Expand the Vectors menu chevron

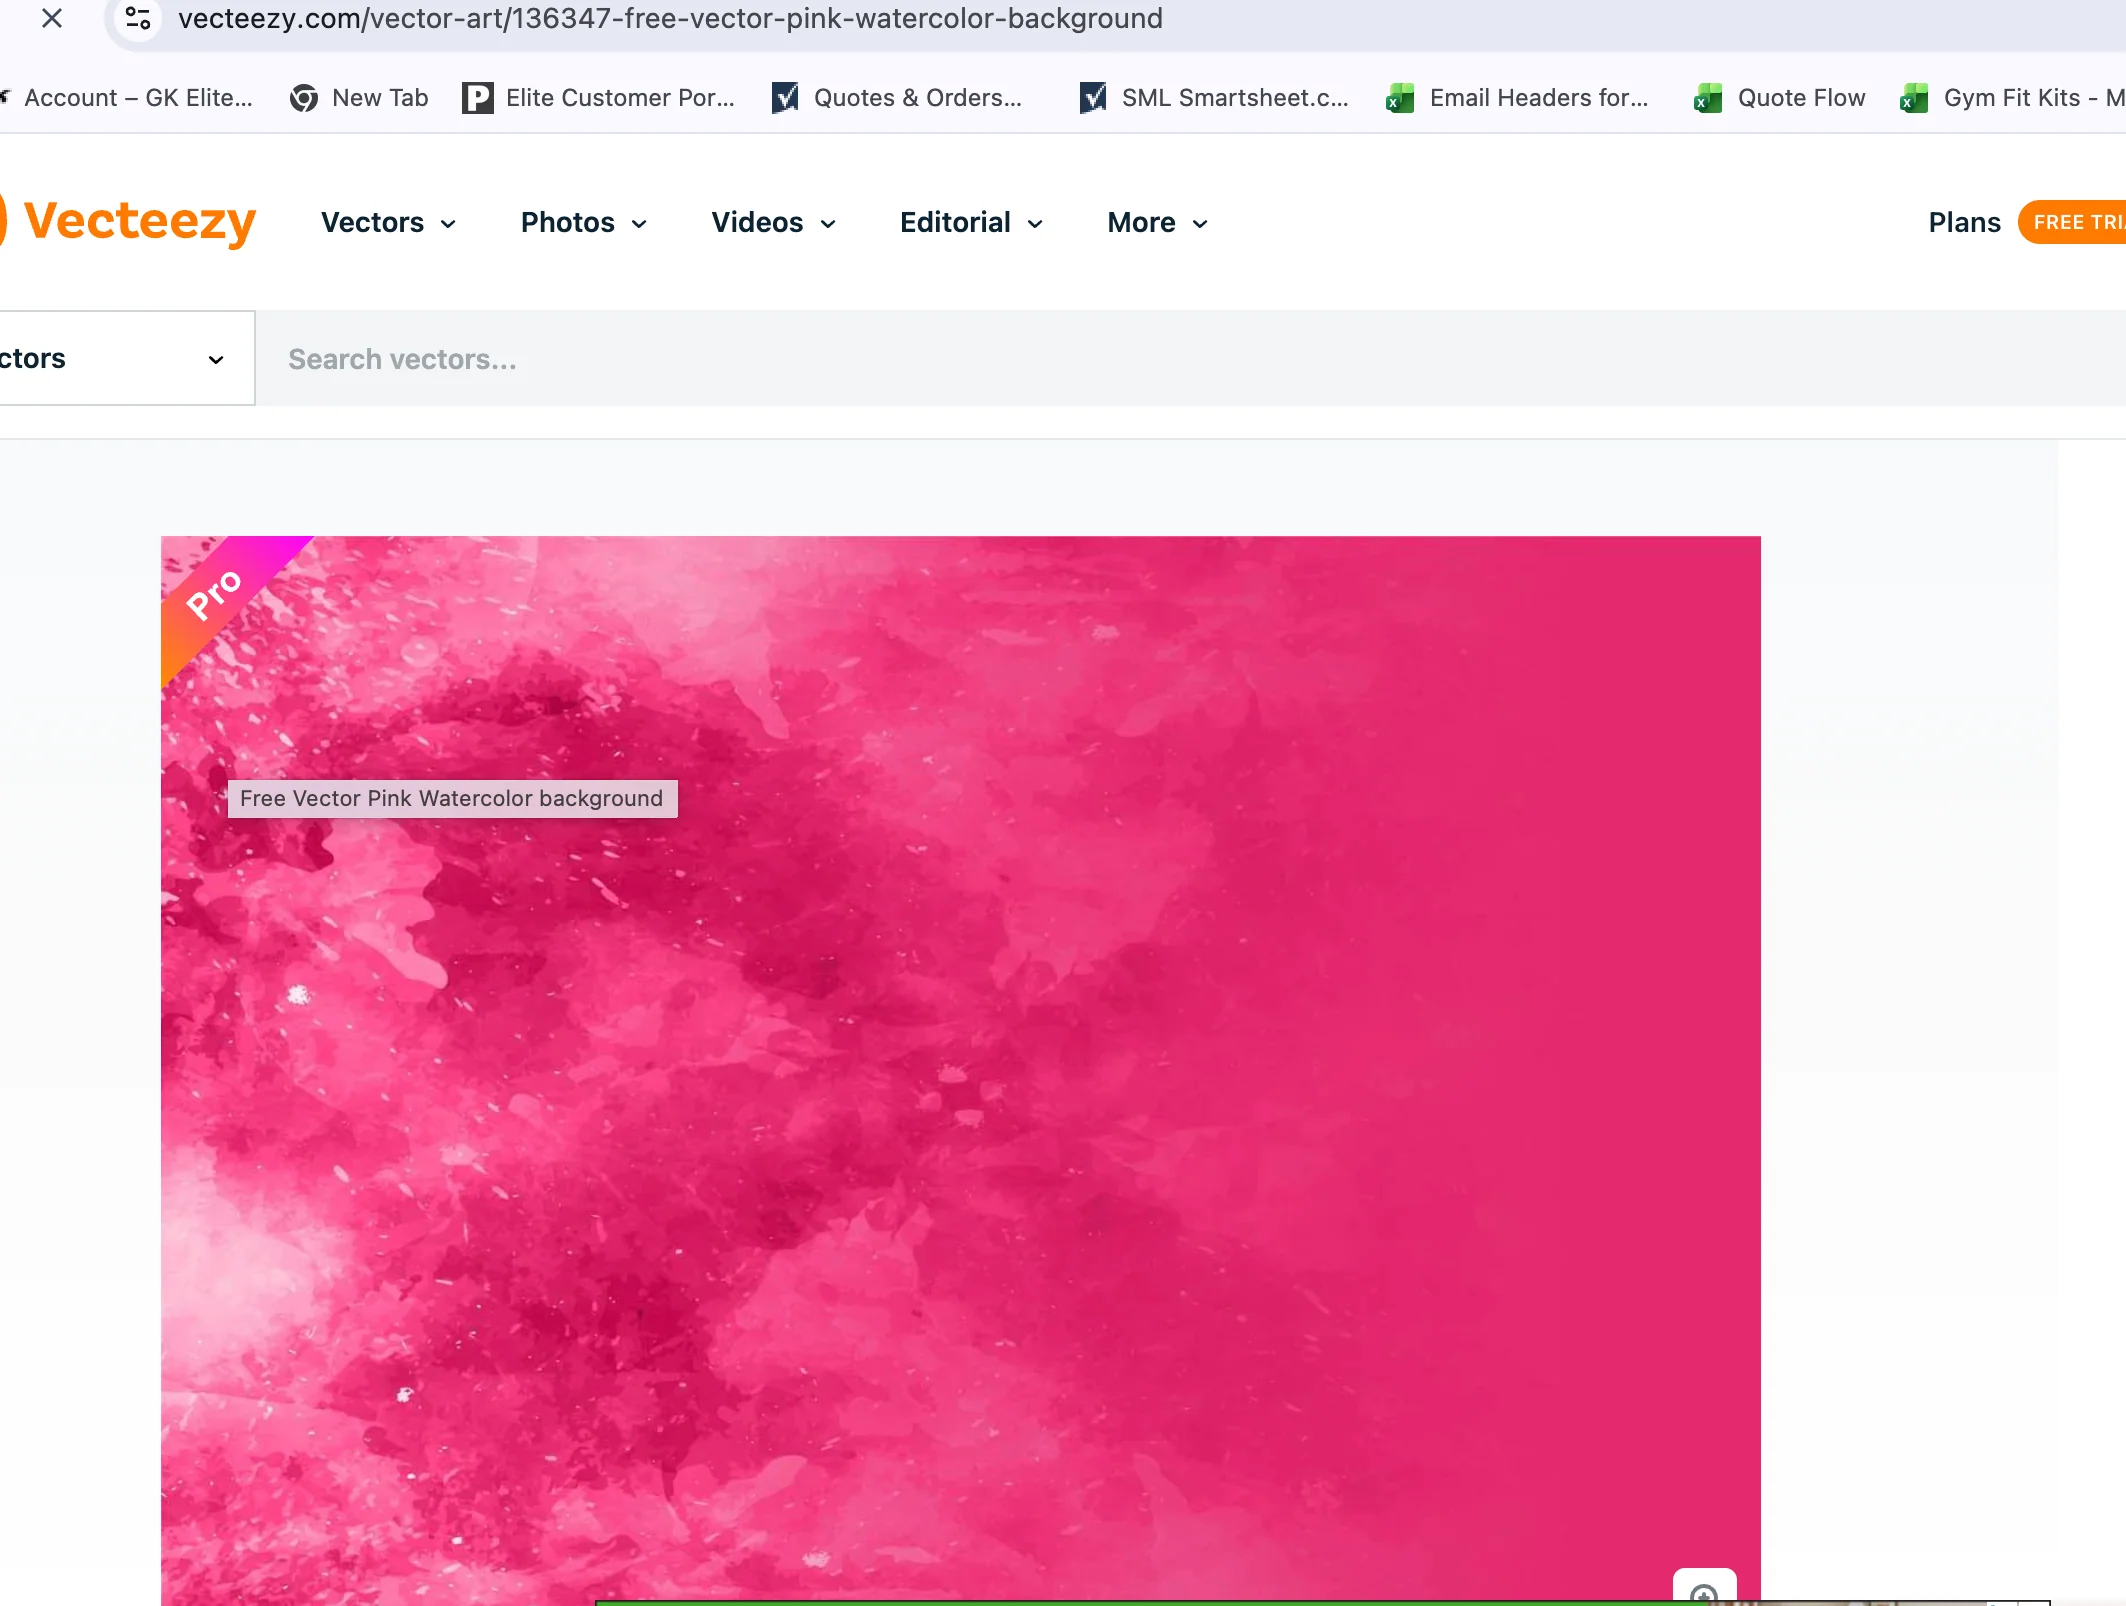(x=448, y=224)
